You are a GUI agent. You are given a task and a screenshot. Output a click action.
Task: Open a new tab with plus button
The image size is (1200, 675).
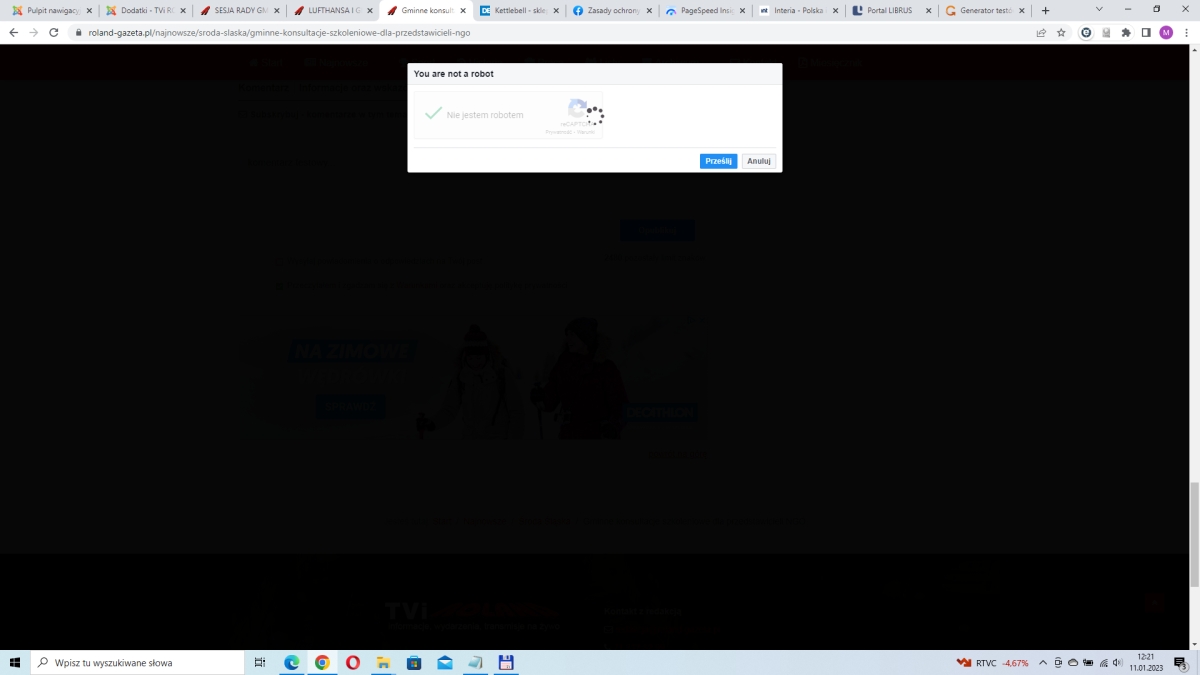tap(1046, 11)
